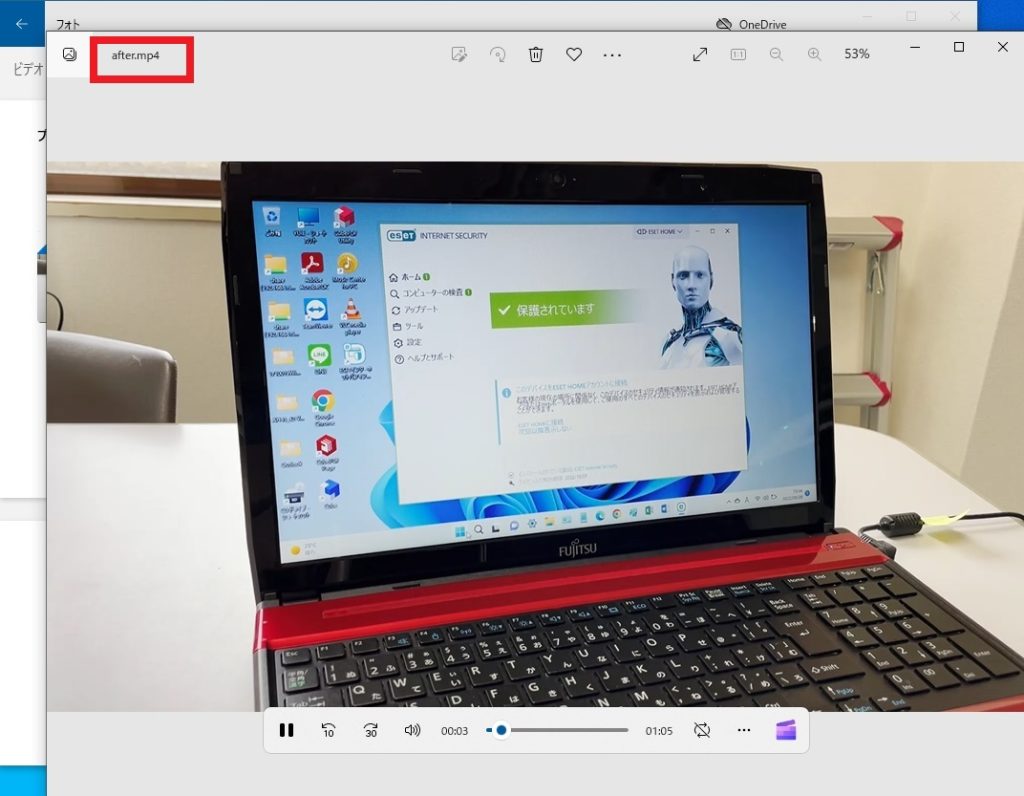Select the rotate video icon

coord(498,54)
